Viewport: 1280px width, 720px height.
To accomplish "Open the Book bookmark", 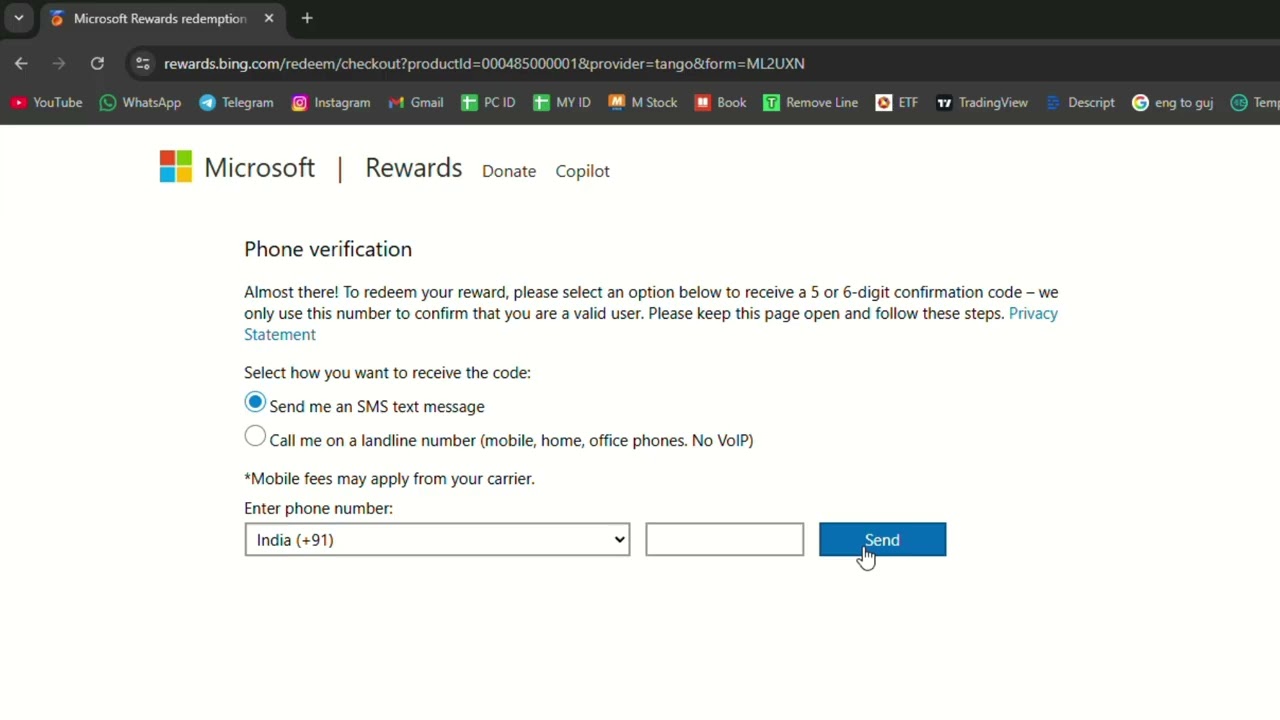I will tap(721, 103).
